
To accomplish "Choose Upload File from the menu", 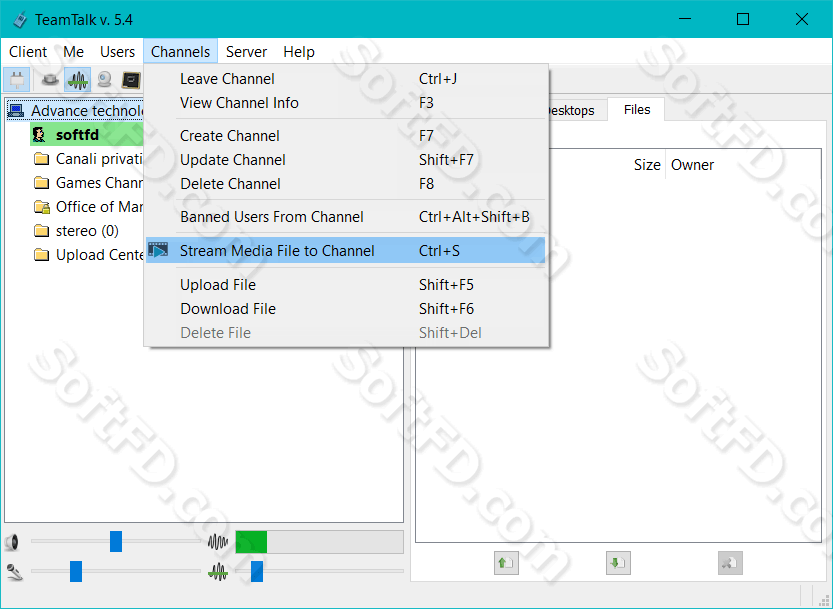I will tap(346, 284).
